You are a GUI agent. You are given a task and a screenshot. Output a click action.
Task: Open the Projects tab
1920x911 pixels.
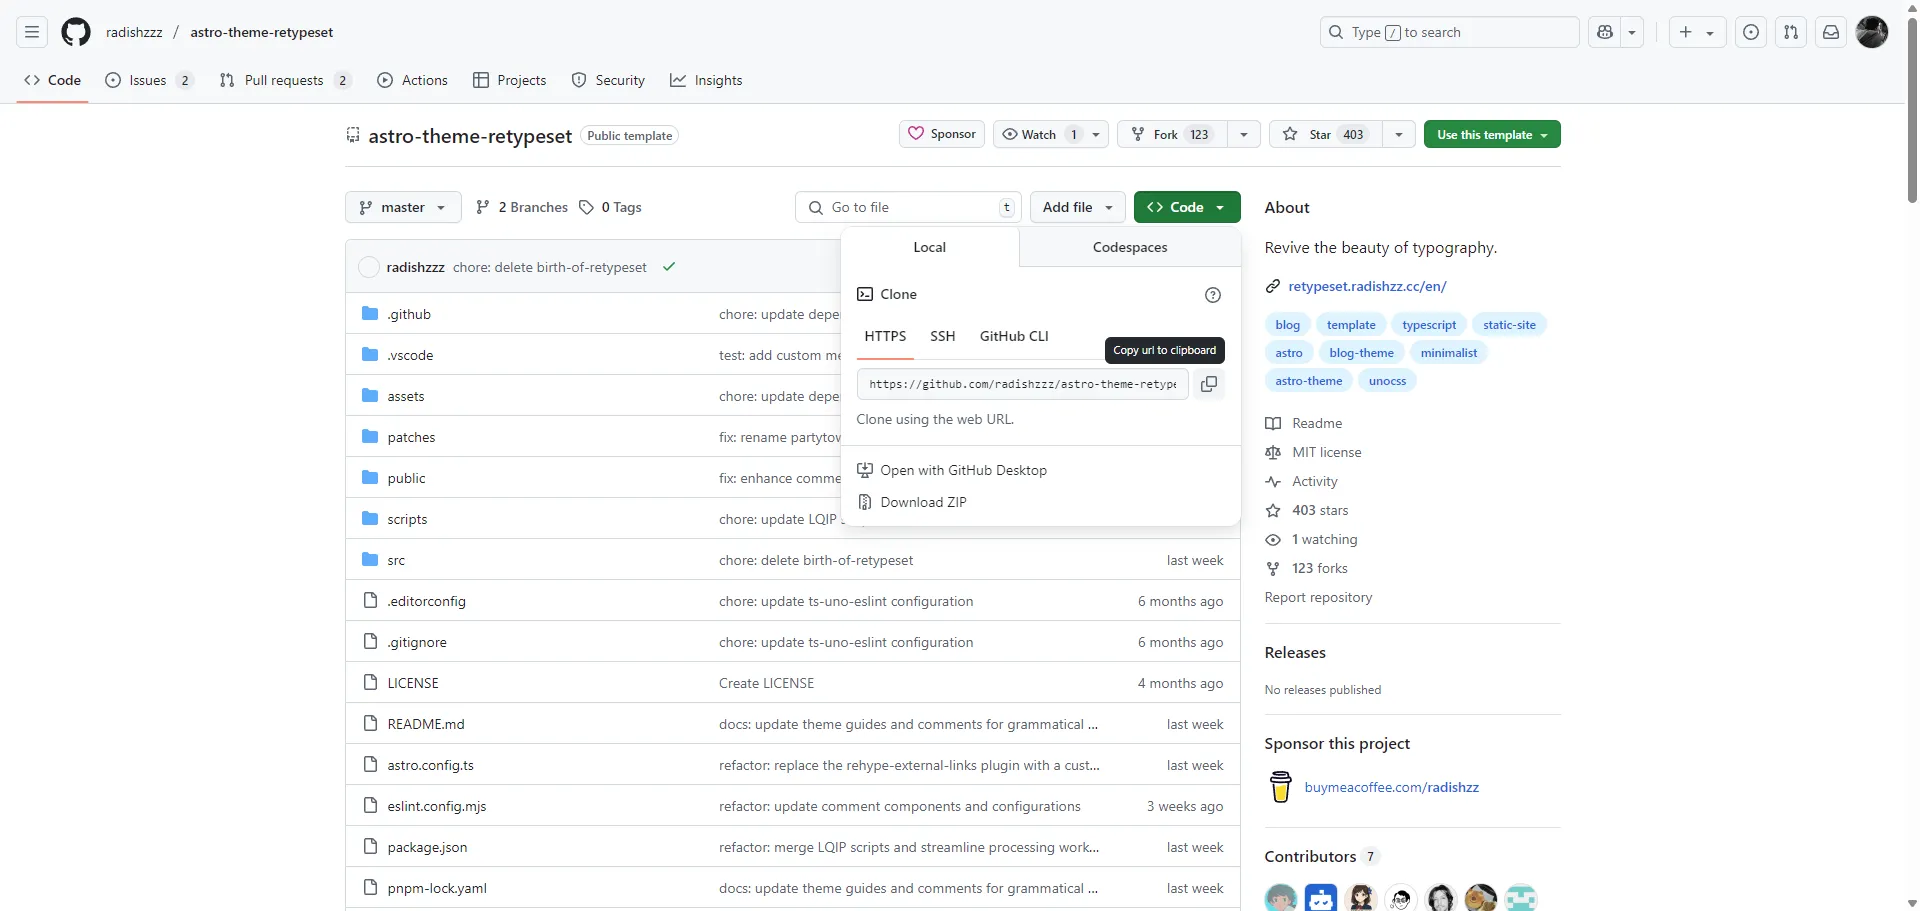(509, 80)
